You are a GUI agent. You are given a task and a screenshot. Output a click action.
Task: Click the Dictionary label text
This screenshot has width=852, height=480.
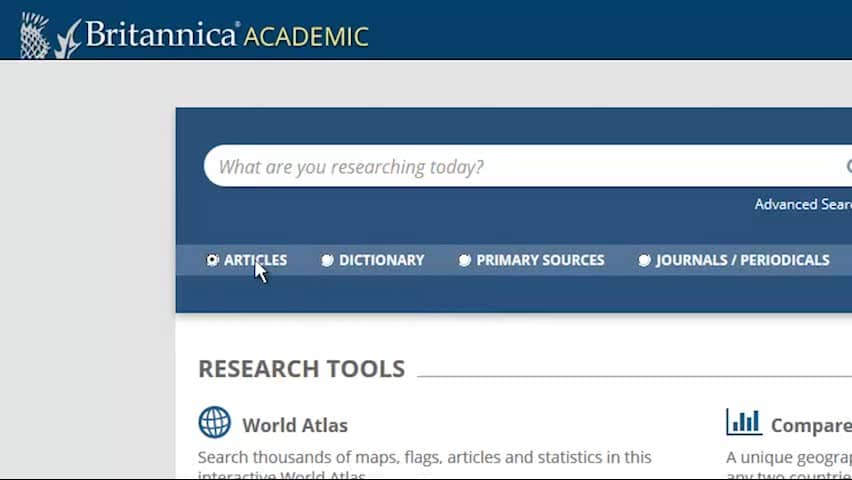tap(381, 260)
